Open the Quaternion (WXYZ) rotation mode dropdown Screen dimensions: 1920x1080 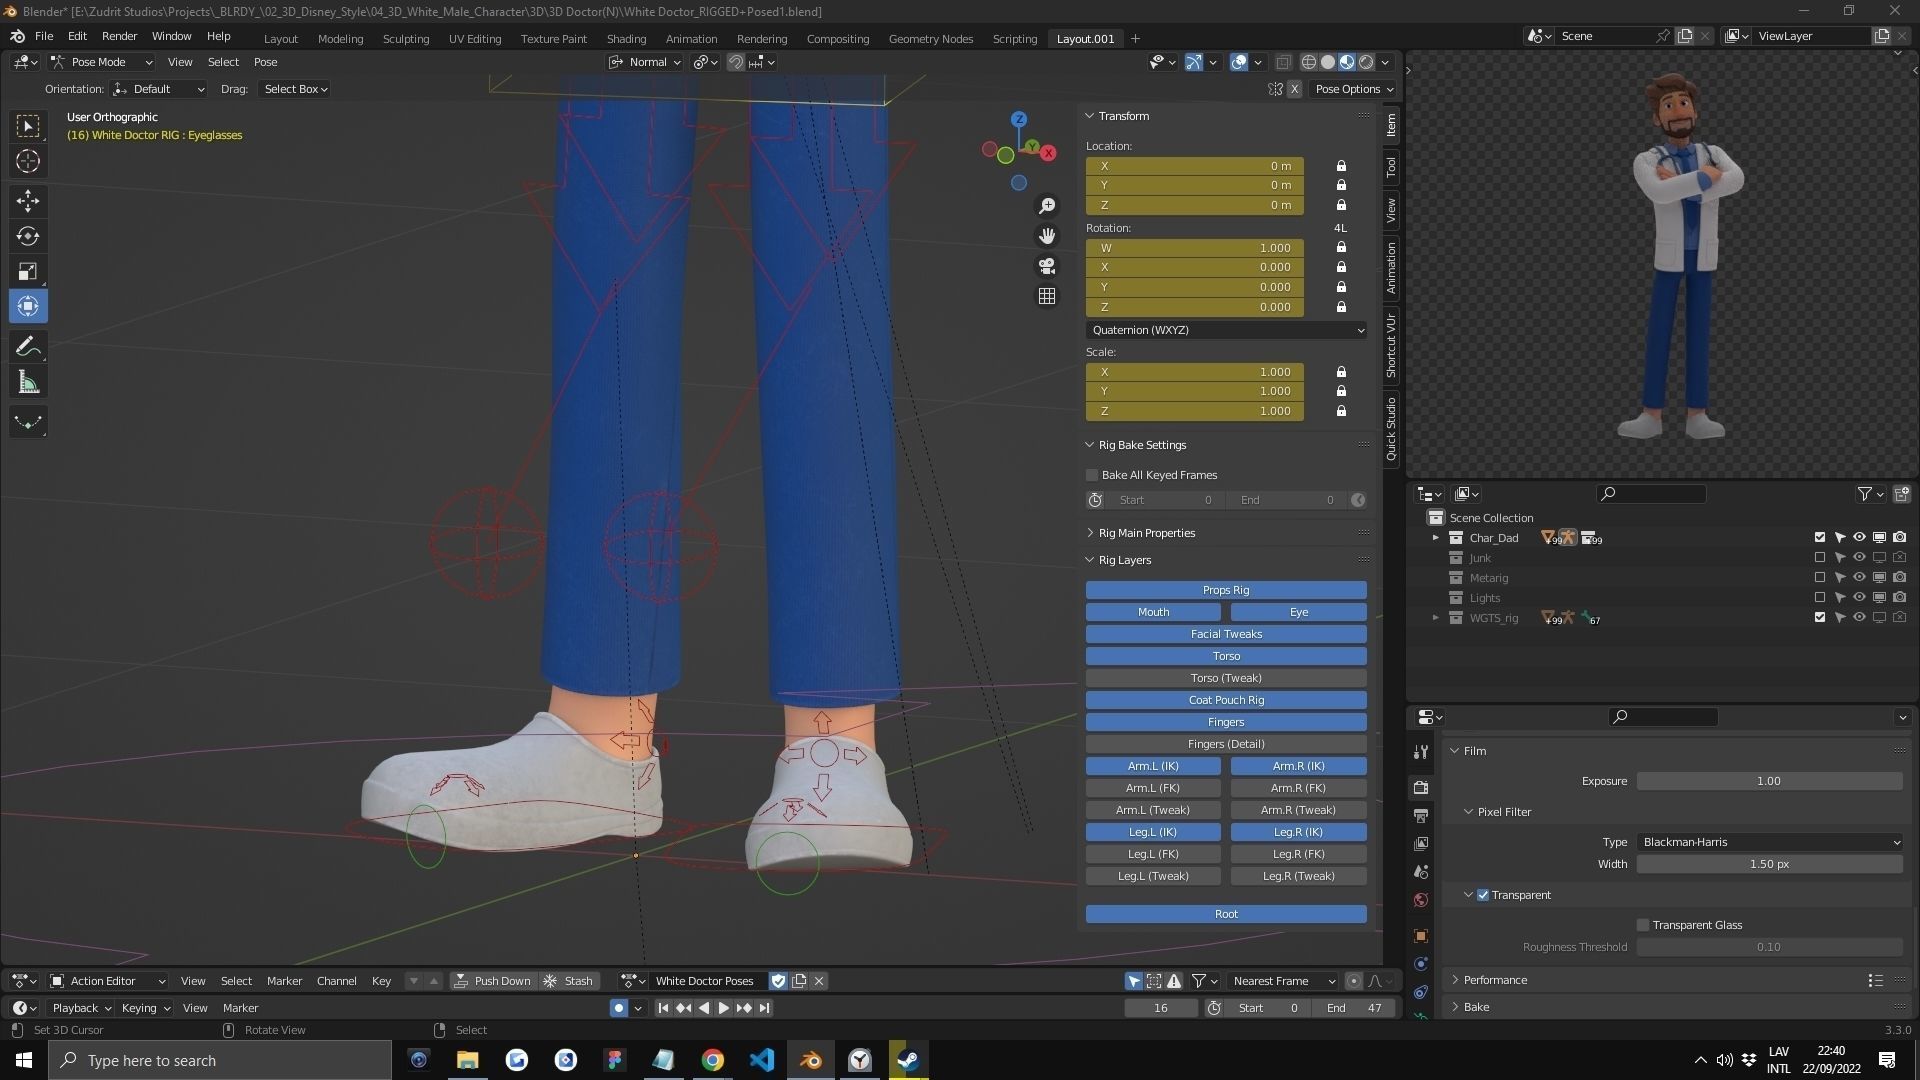(x=1226, y=330)
